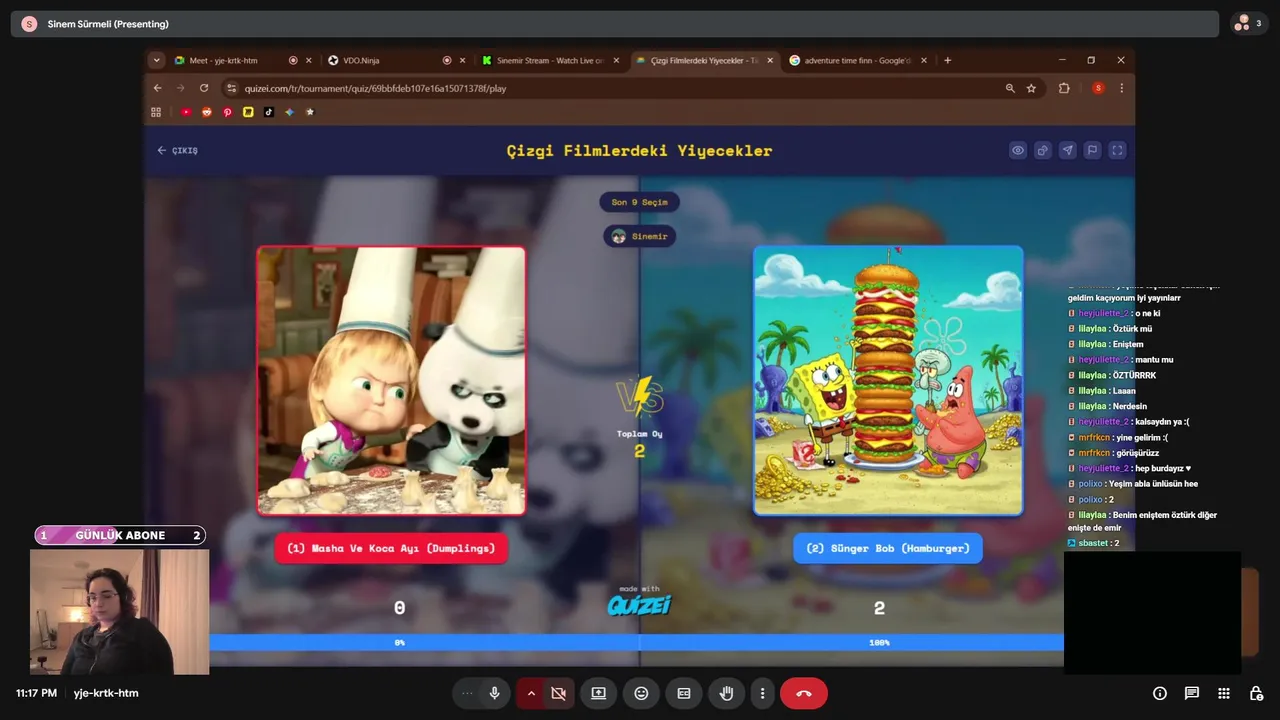Reload the quizei page
The image size is (1280, 720).
click(204, 88)
